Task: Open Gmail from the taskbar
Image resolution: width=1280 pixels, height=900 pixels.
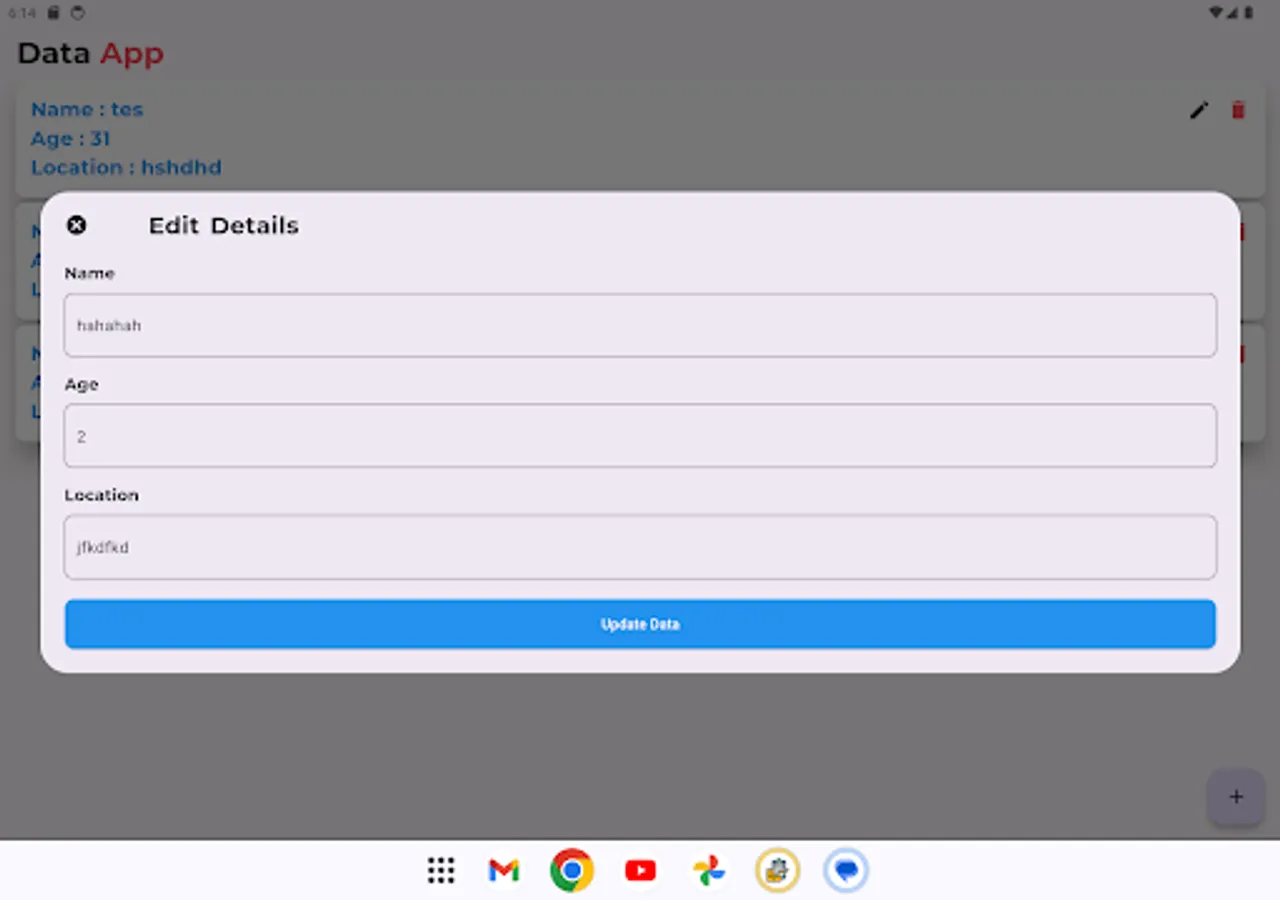Action: click(502, 870)
